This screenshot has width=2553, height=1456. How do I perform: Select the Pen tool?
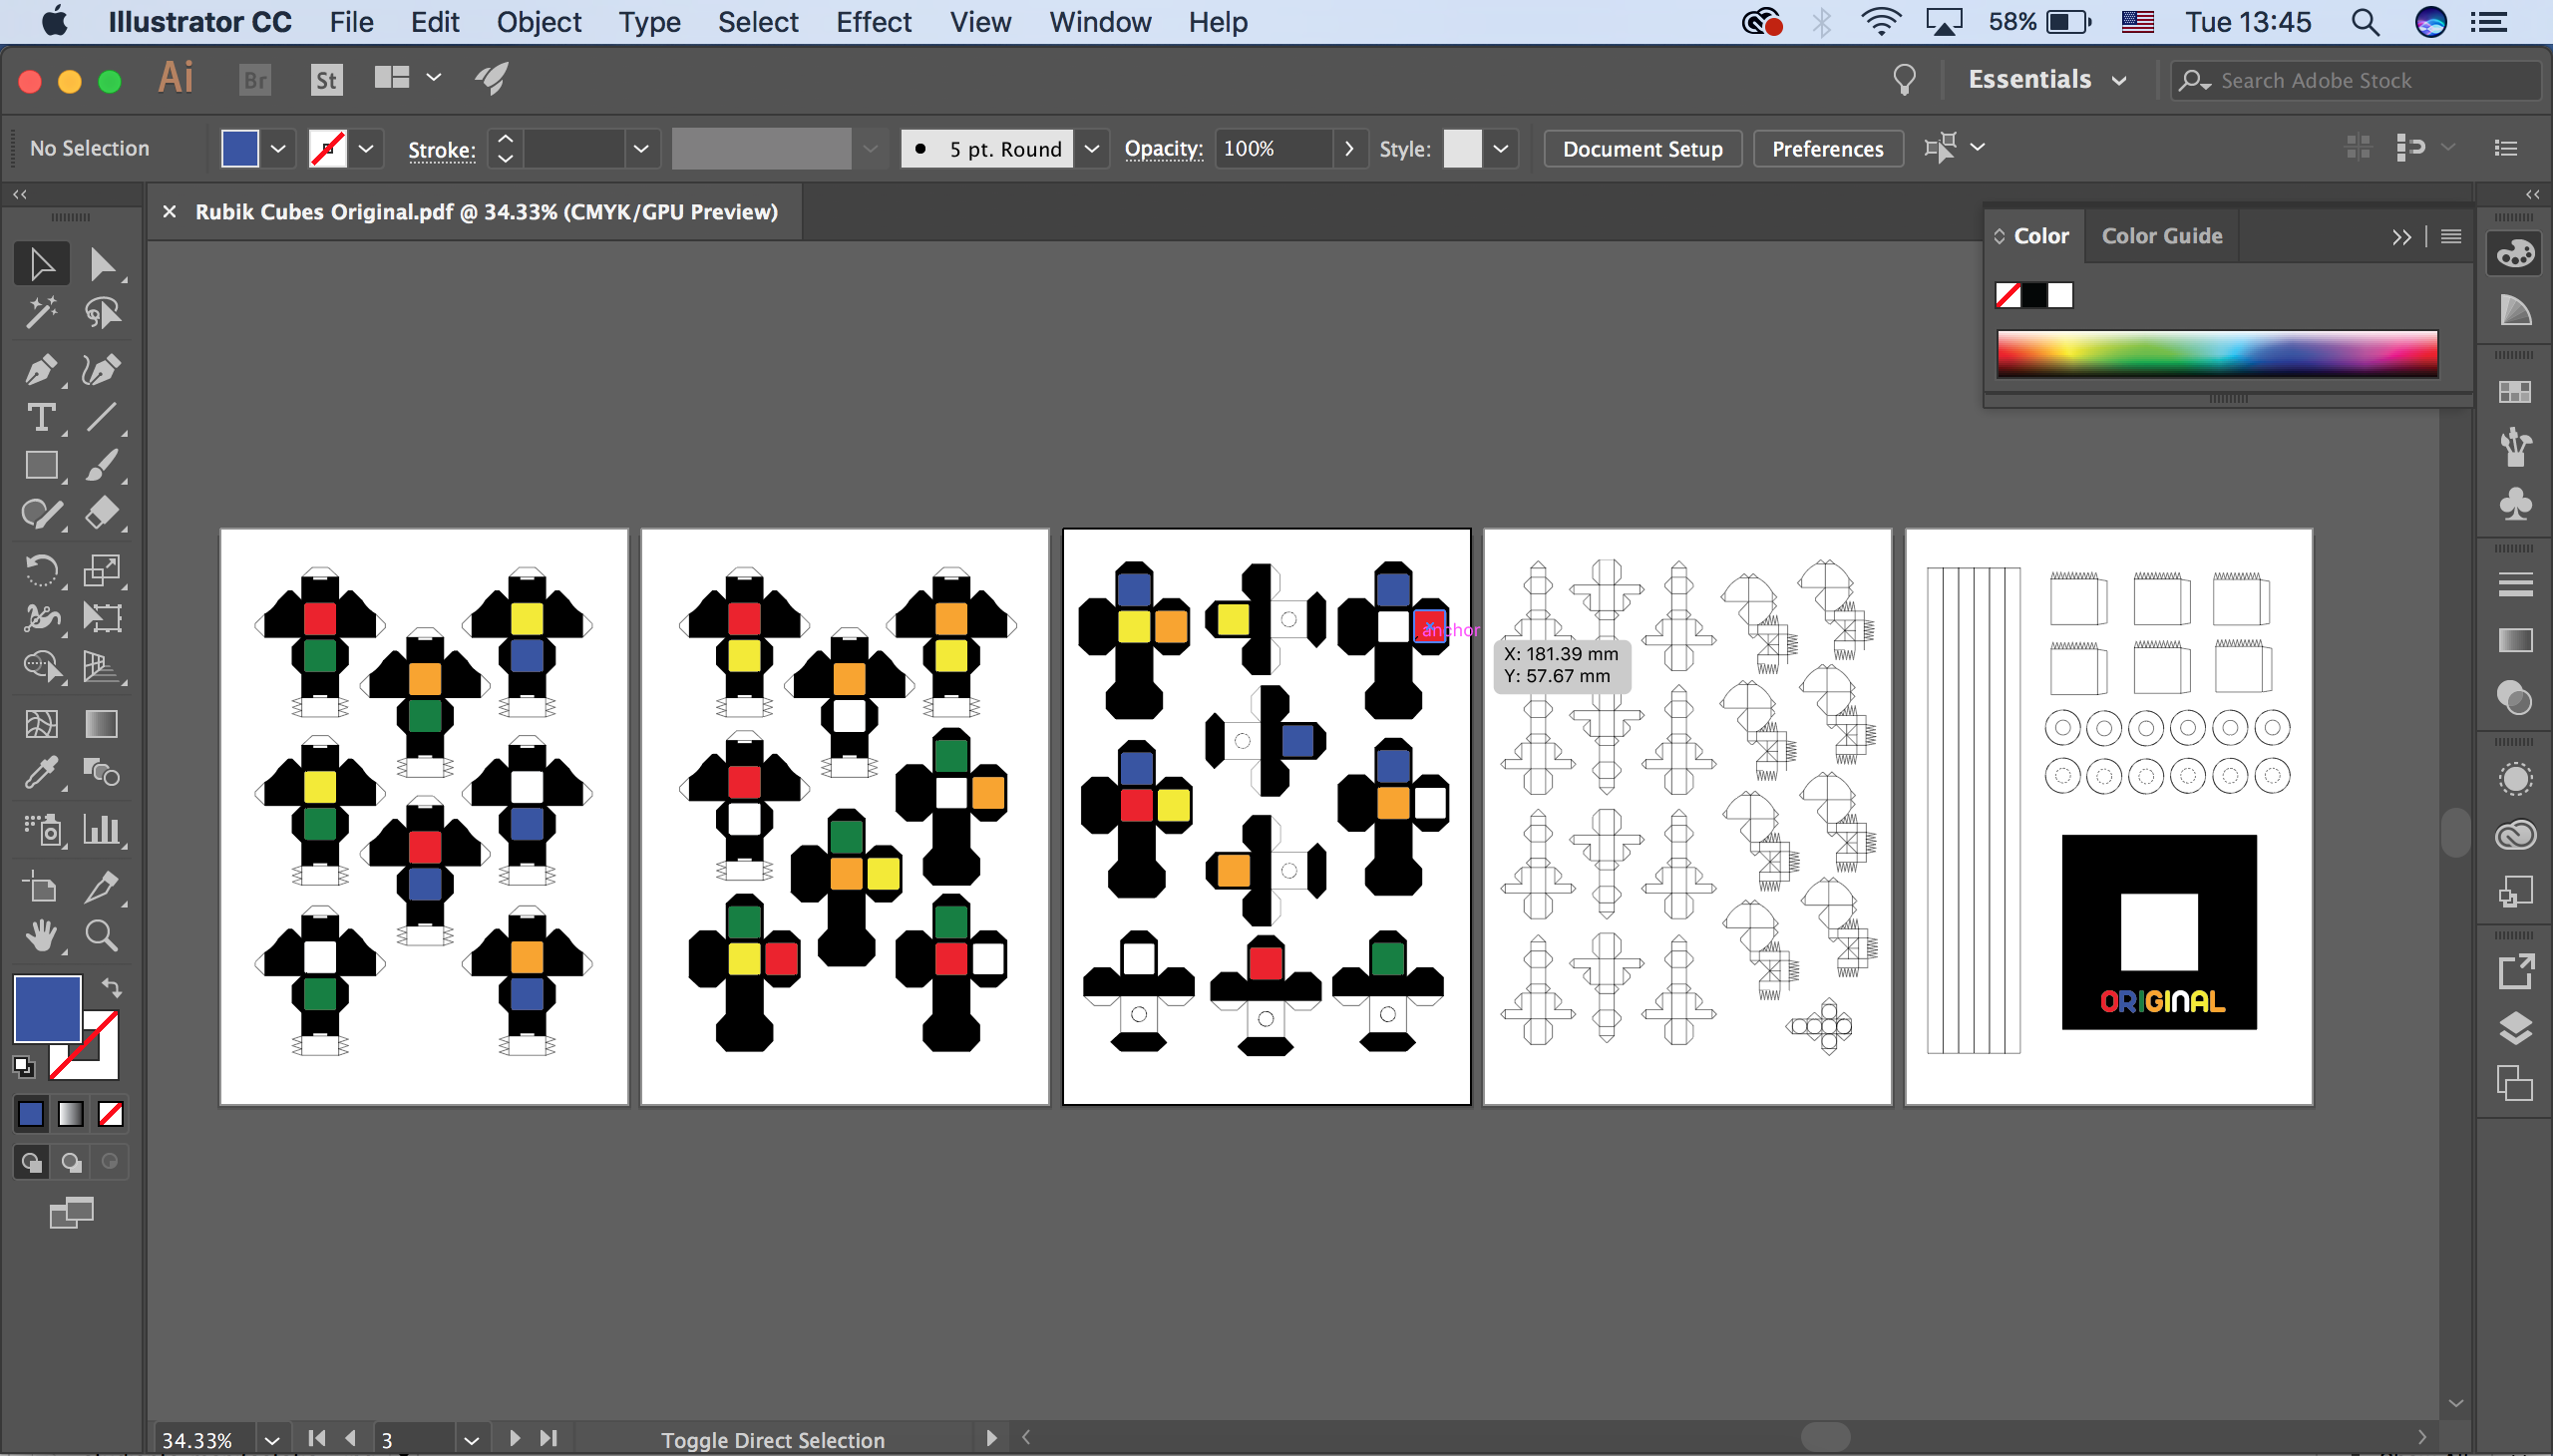(40, 370)
